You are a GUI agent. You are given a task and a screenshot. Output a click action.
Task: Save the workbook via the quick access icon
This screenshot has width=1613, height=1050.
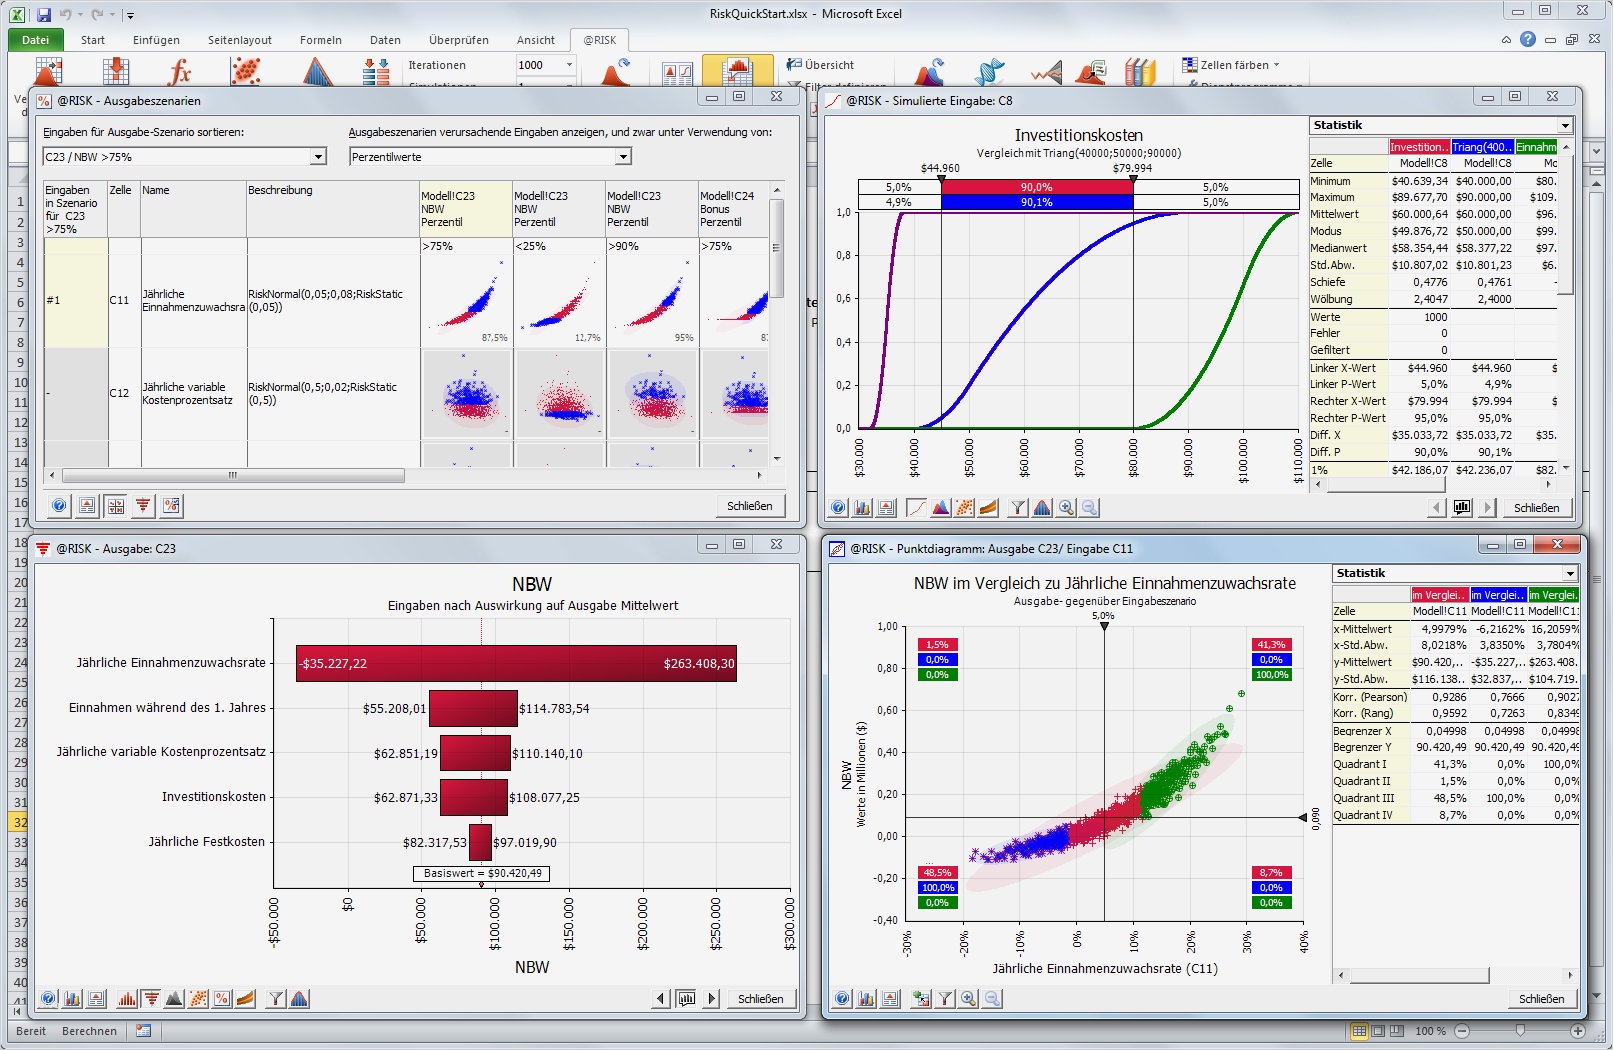[x=43, y=14]
